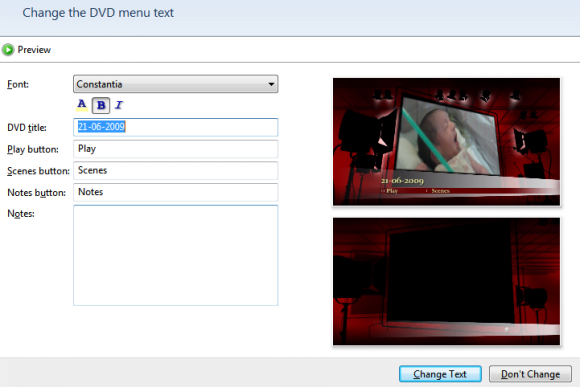Screen dimensions: 580x387
Task: Select the black scenes menu preview thumbnail
Action: coord(446,282)
